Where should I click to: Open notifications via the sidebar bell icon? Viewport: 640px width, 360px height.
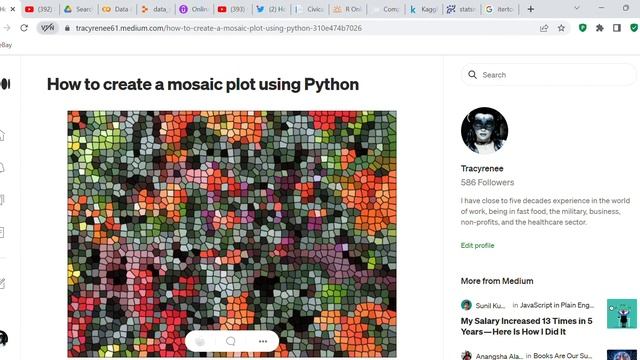click(2, 168)
